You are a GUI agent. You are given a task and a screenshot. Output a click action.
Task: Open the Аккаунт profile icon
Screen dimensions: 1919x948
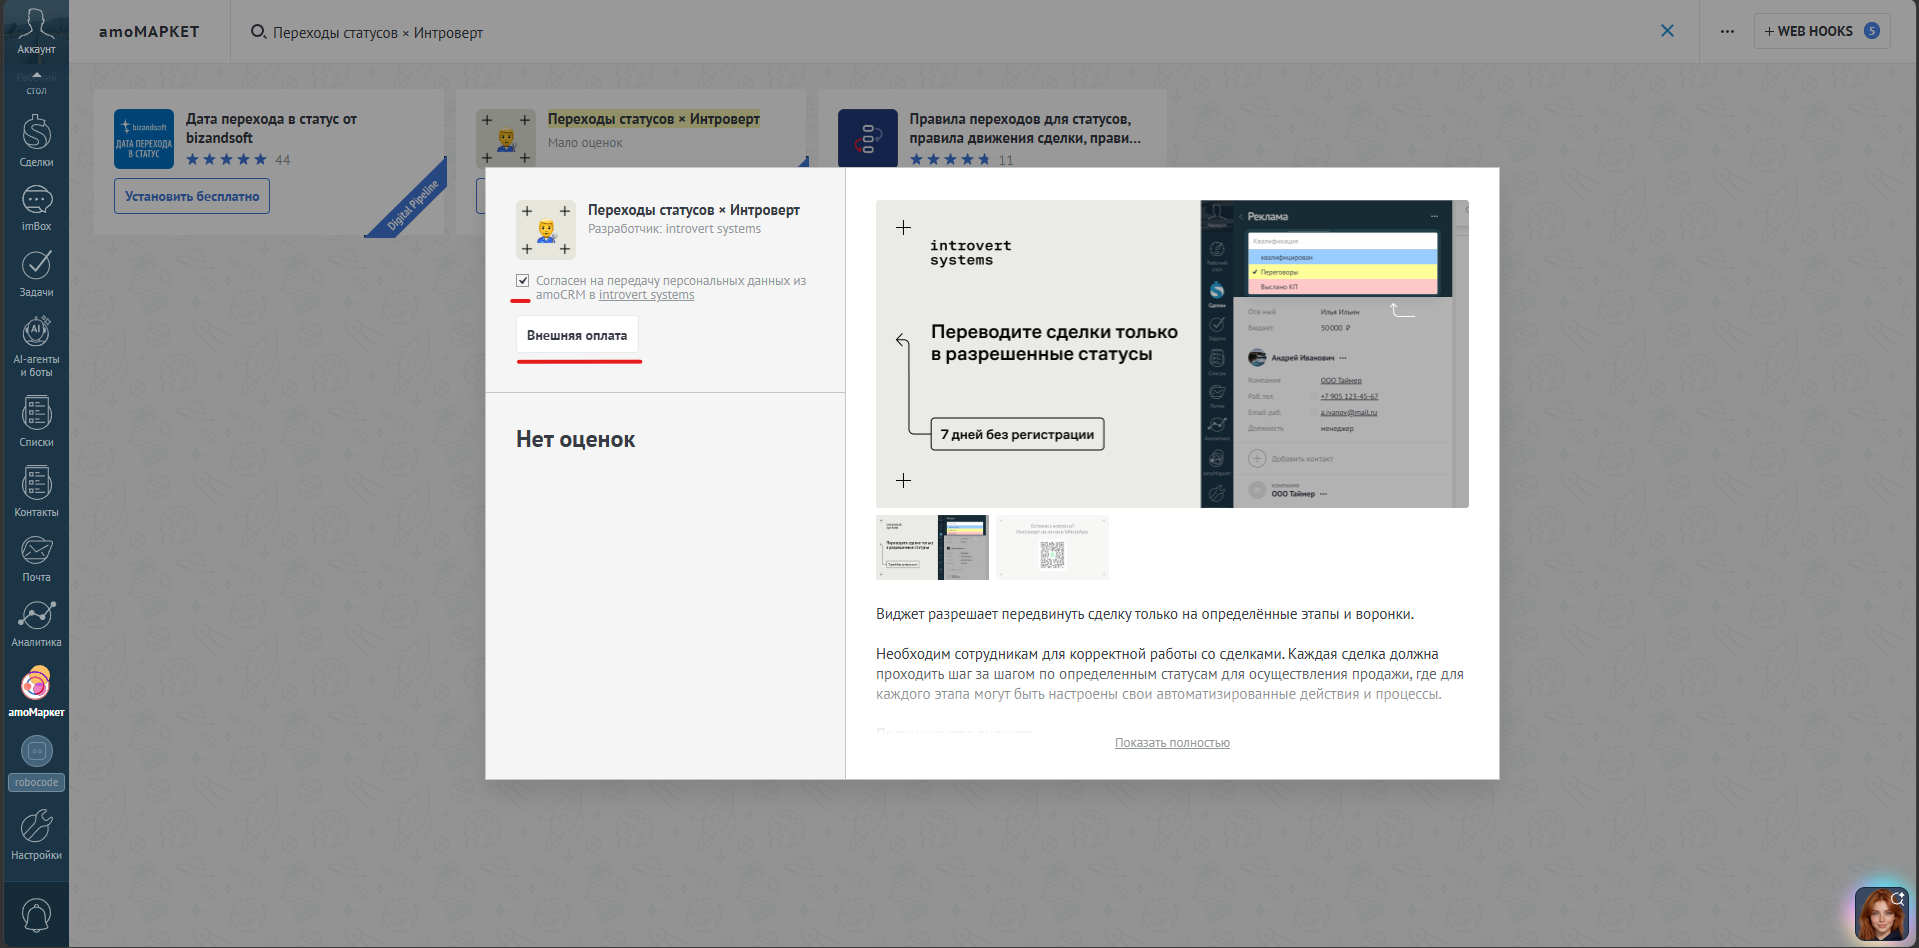[x=36, y=31]
